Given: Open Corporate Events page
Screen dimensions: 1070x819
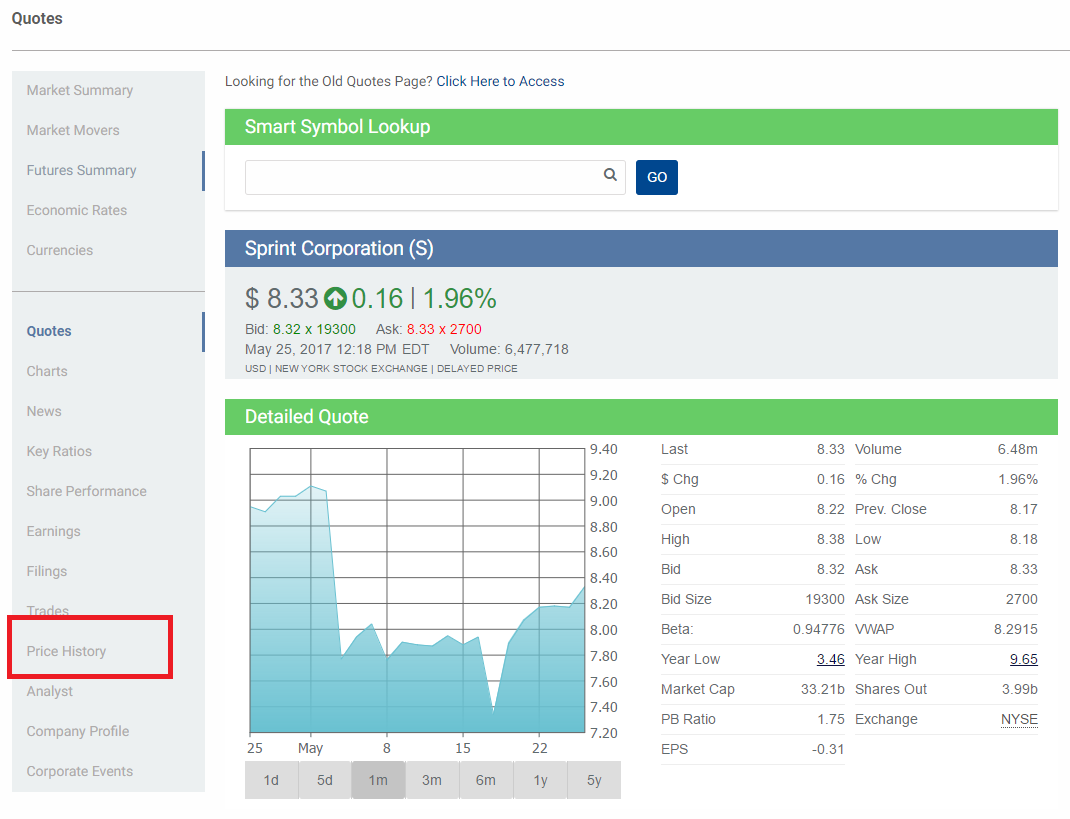Looking at the screenshot, I should [80, 771].
